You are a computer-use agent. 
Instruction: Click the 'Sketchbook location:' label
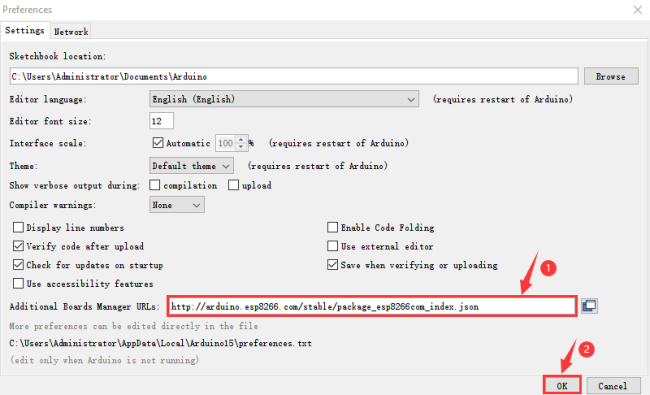point(58,56)
